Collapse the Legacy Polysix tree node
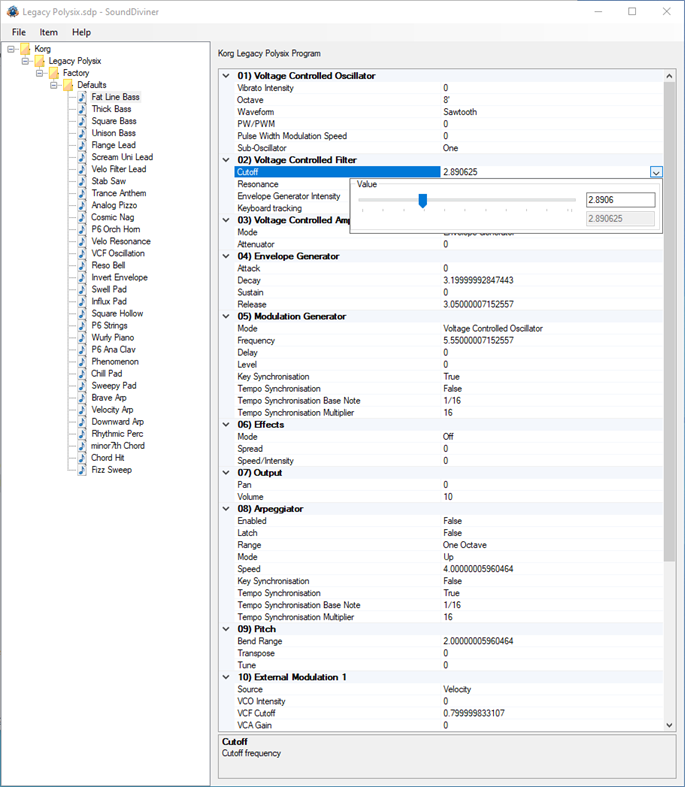685x787 pixels. (x=25, y=61)
